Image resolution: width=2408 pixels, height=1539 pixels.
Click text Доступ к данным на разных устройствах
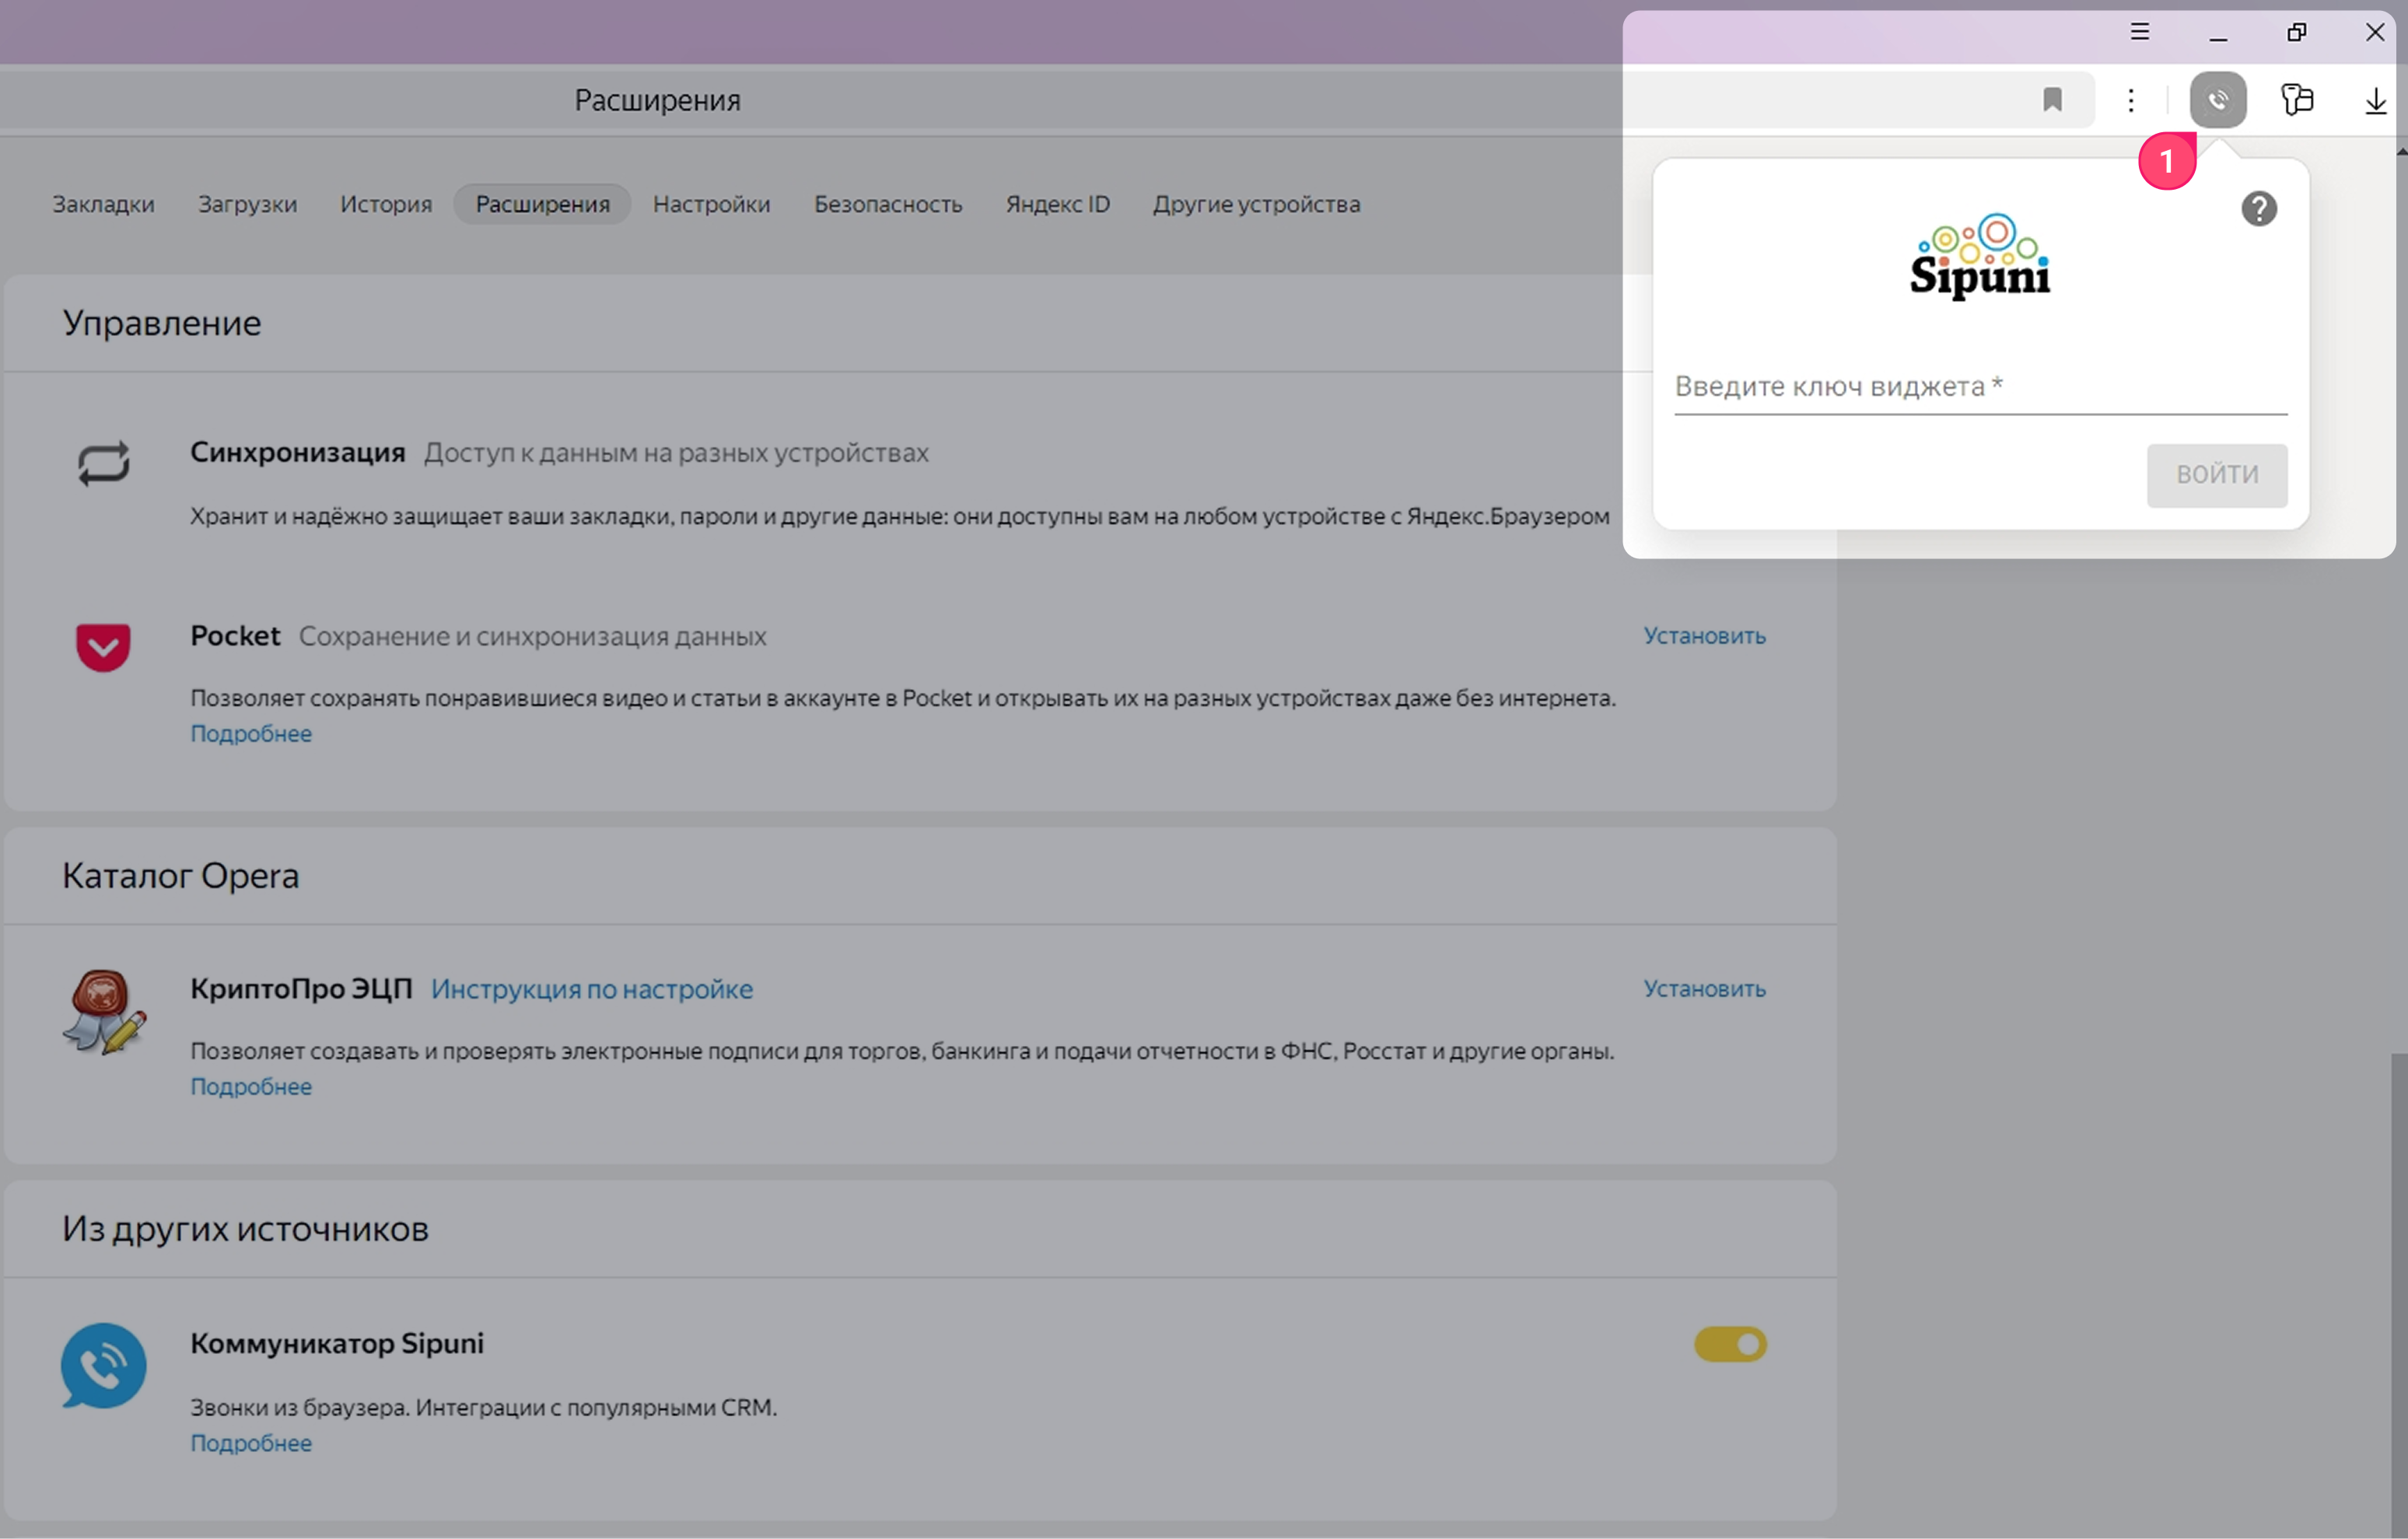click(677, 453)
